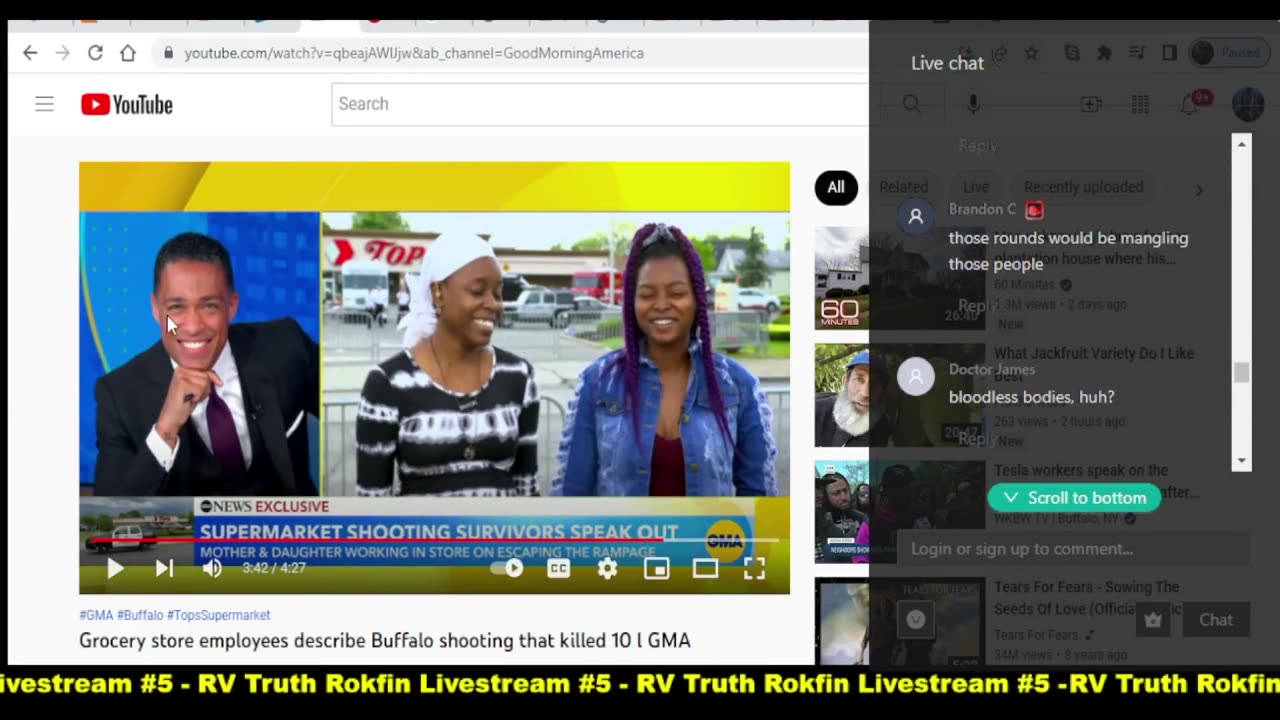
Task: Click the browser share page icon
Action: [x=999, y=53]
